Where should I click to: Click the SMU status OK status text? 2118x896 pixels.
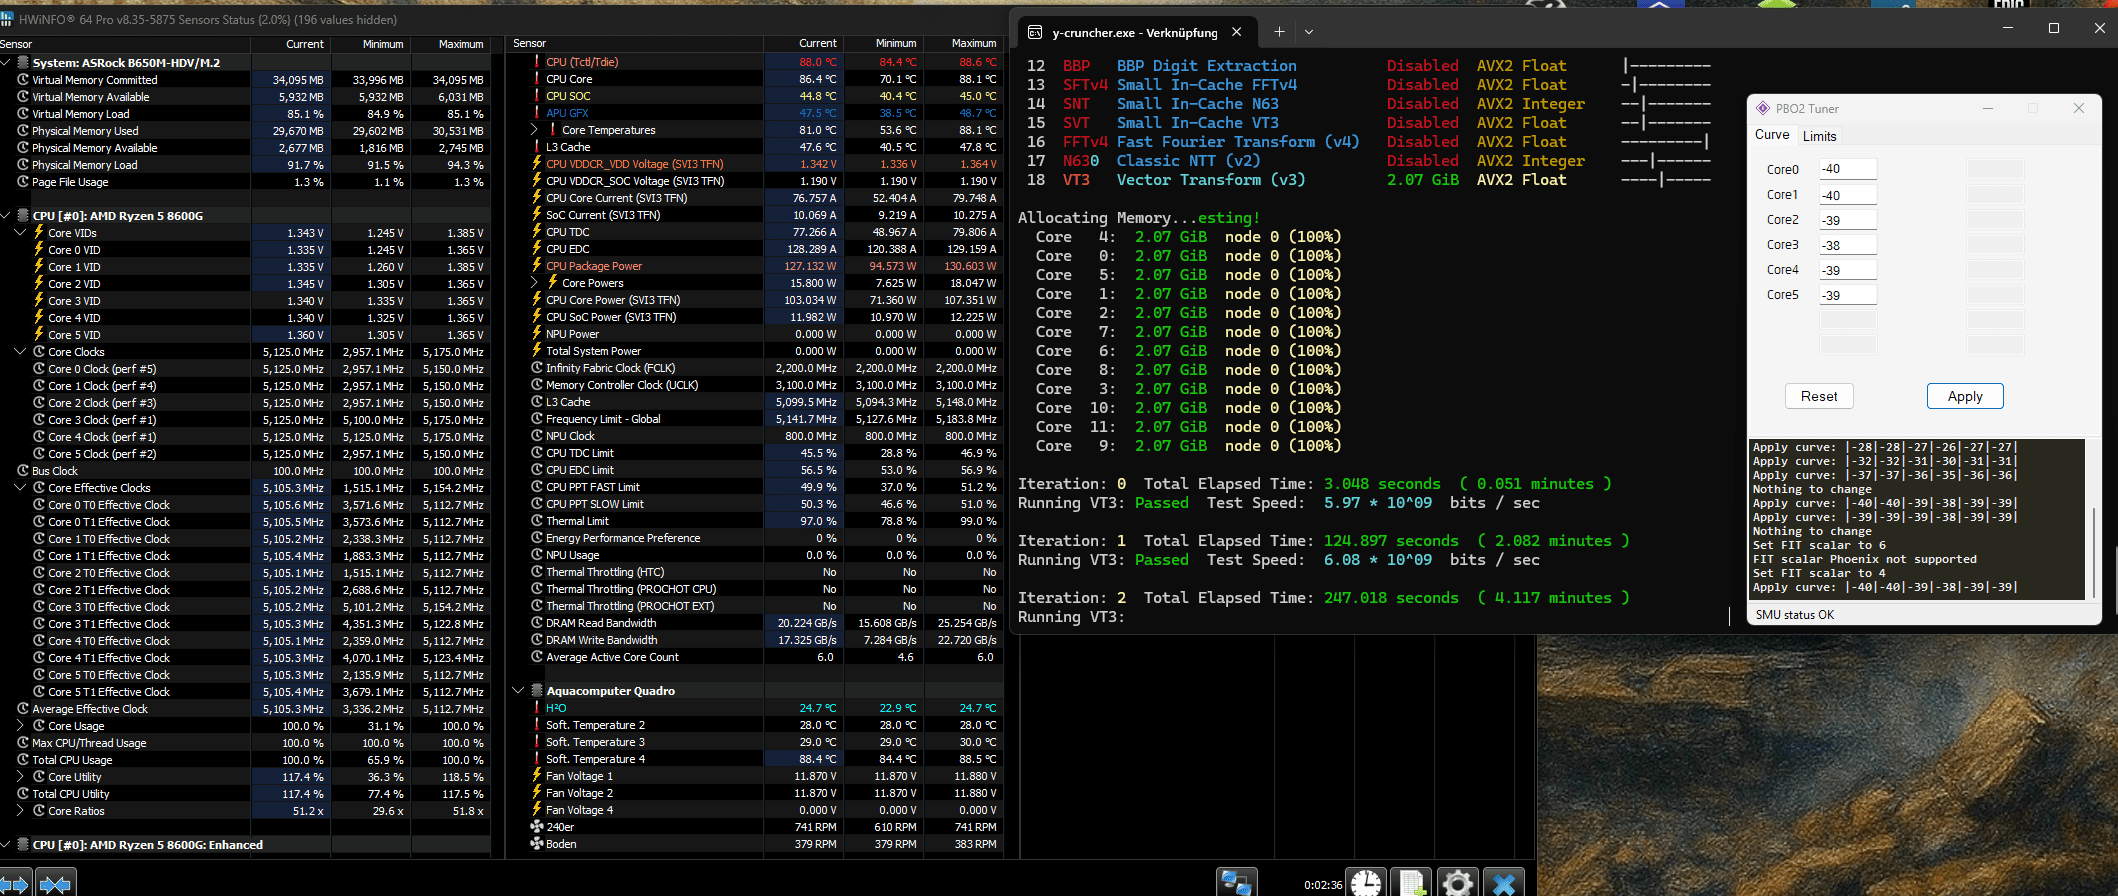point(1795,614)
